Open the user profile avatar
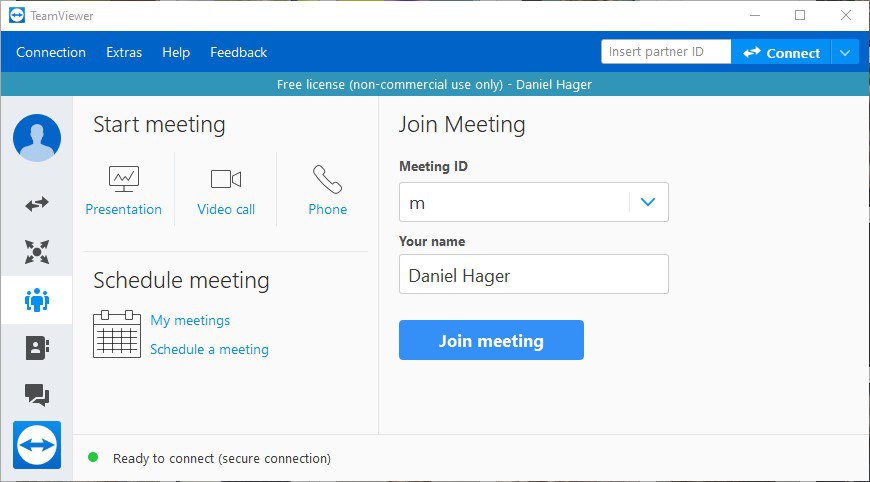Viewport: 870px width, 482px height. (37, 138)
